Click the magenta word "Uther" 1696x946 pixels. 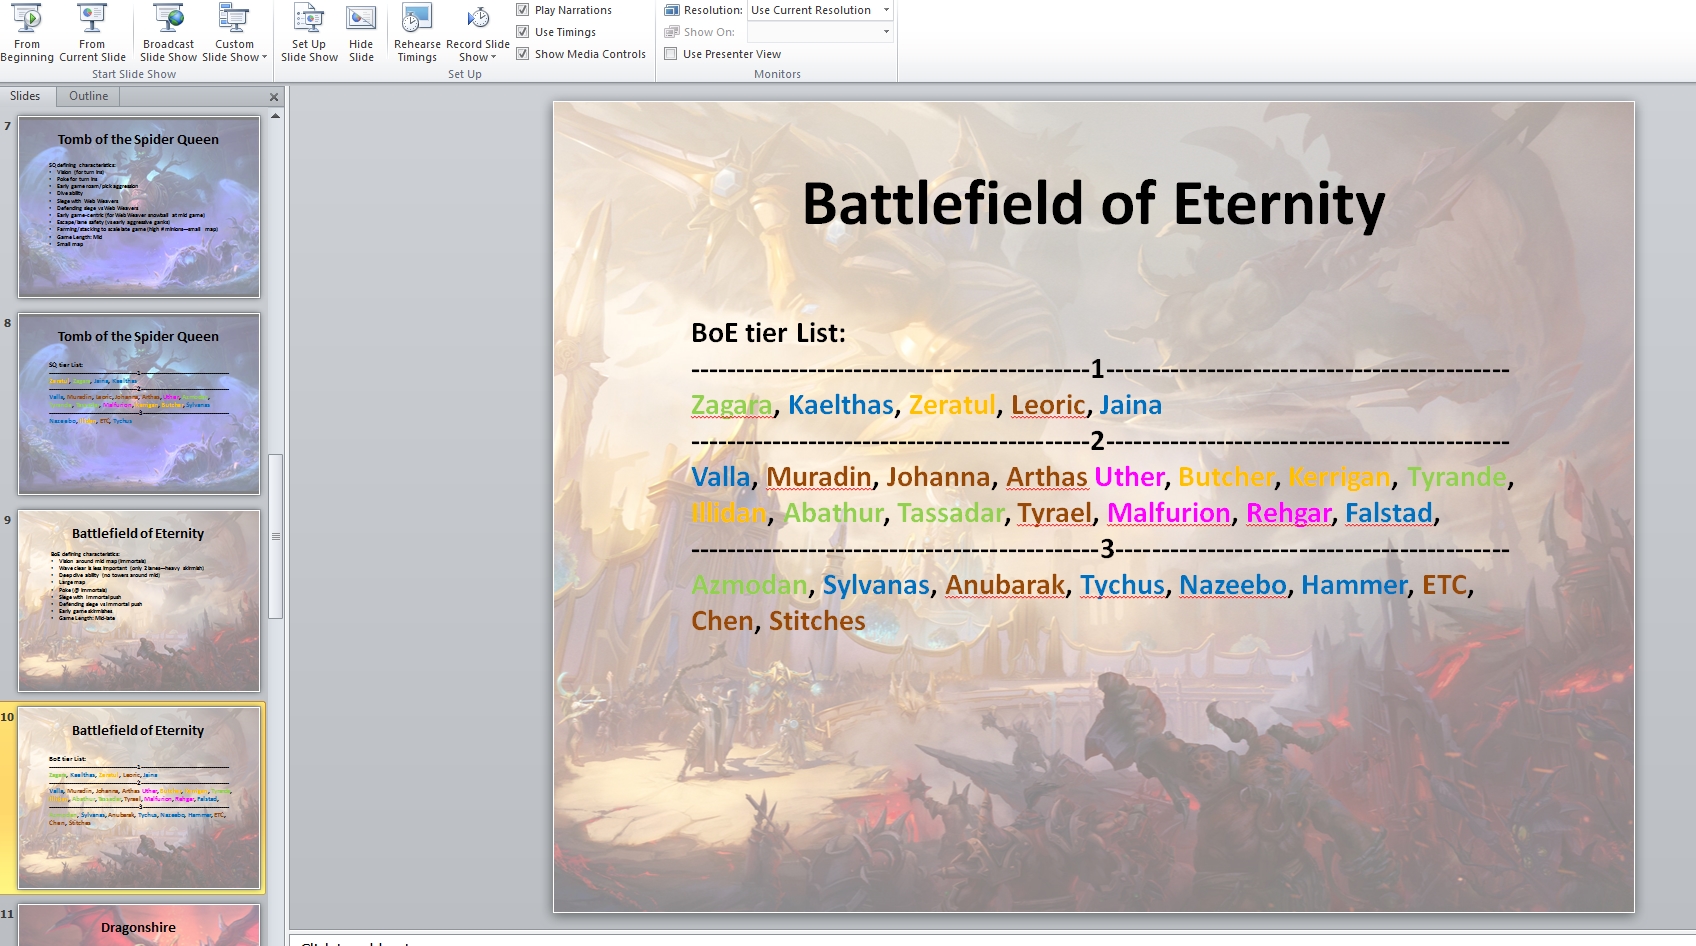[1130, 477]
